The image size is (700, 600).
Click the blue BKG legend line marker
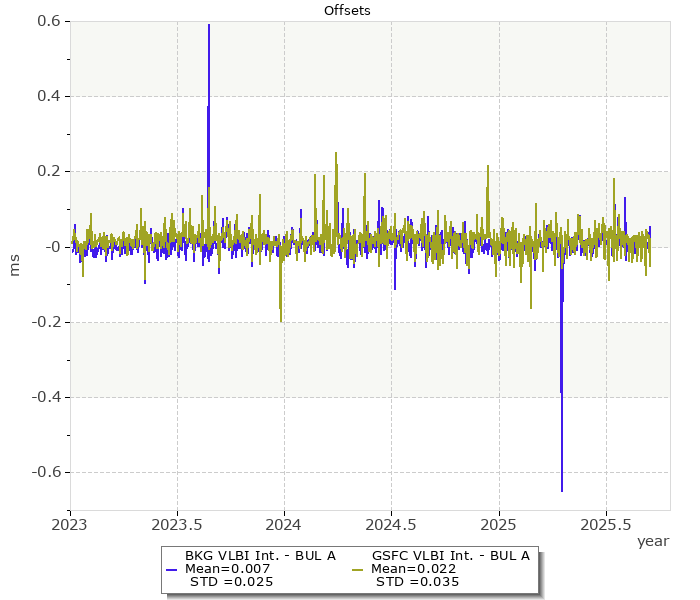point(169,569)
